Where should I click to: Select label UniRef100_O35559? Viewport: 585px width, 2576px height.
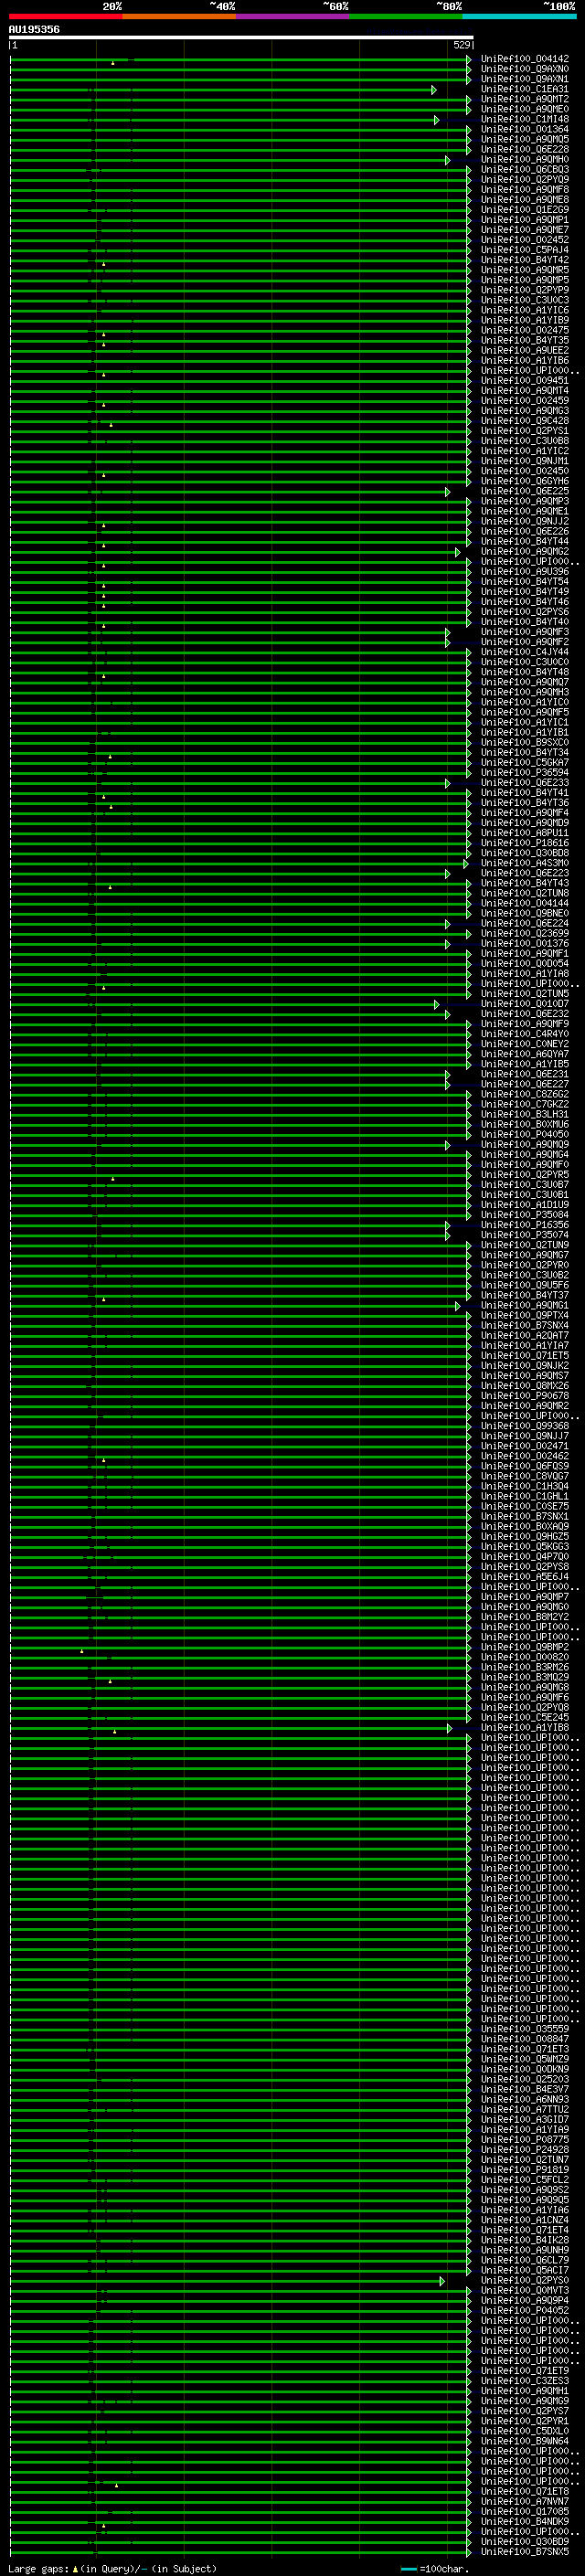click(525, 2028)
